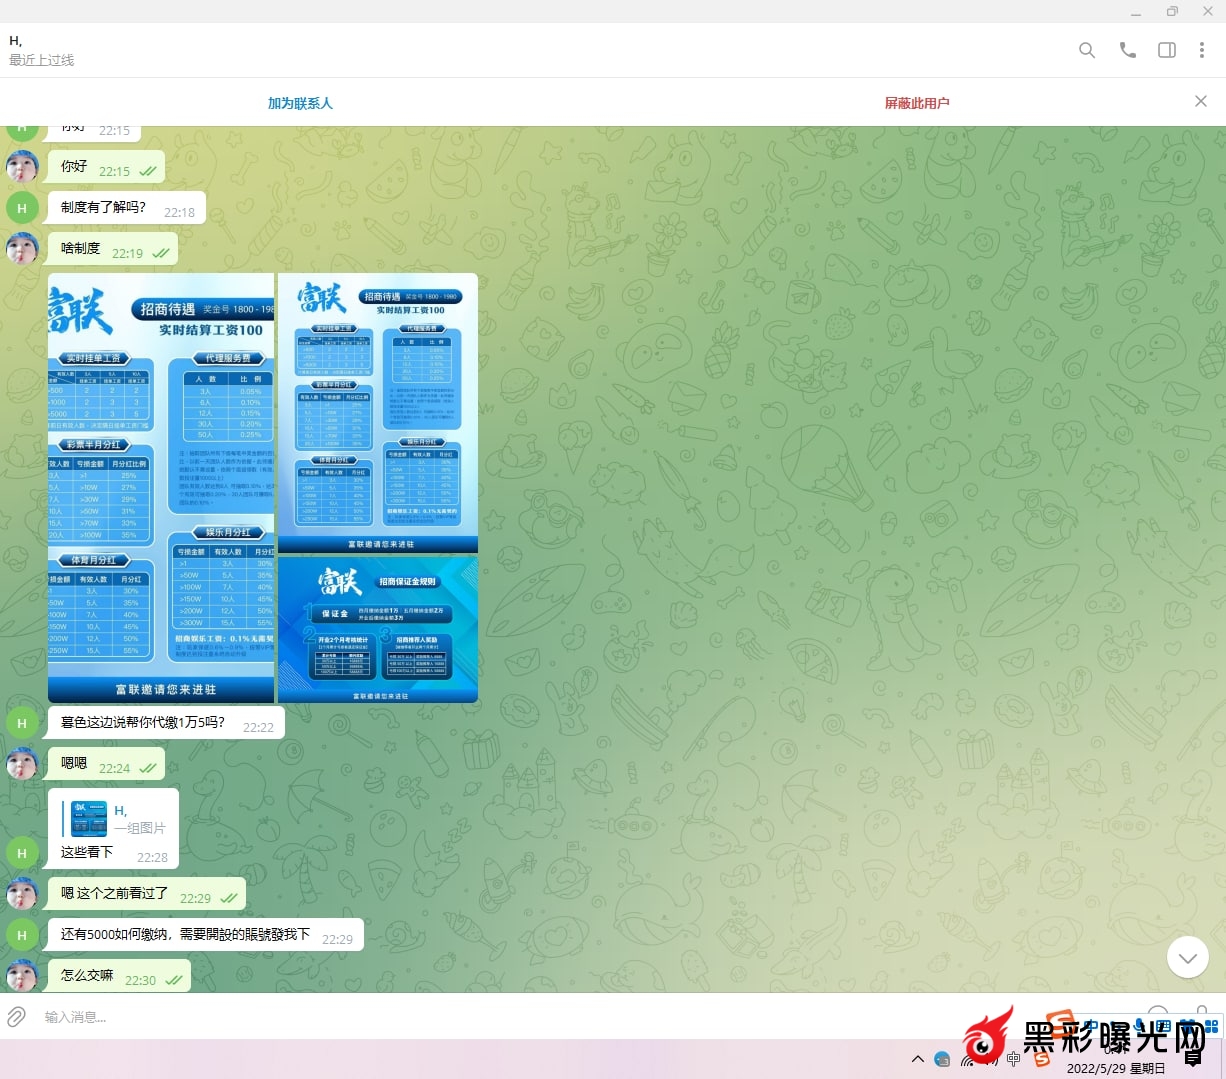1226x1079 pixels.
Task: Open the three-dot chat options menu
Action: 1201,50
